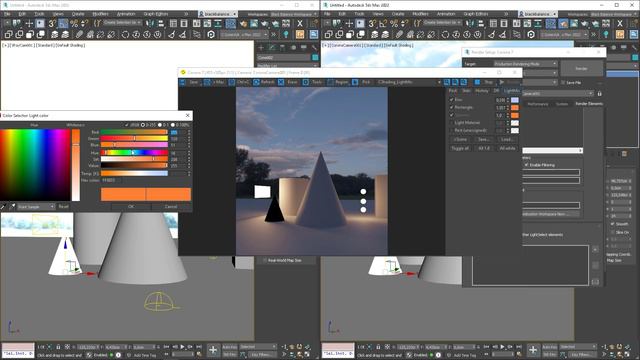Click All white button in LightMix

(508, 148)
